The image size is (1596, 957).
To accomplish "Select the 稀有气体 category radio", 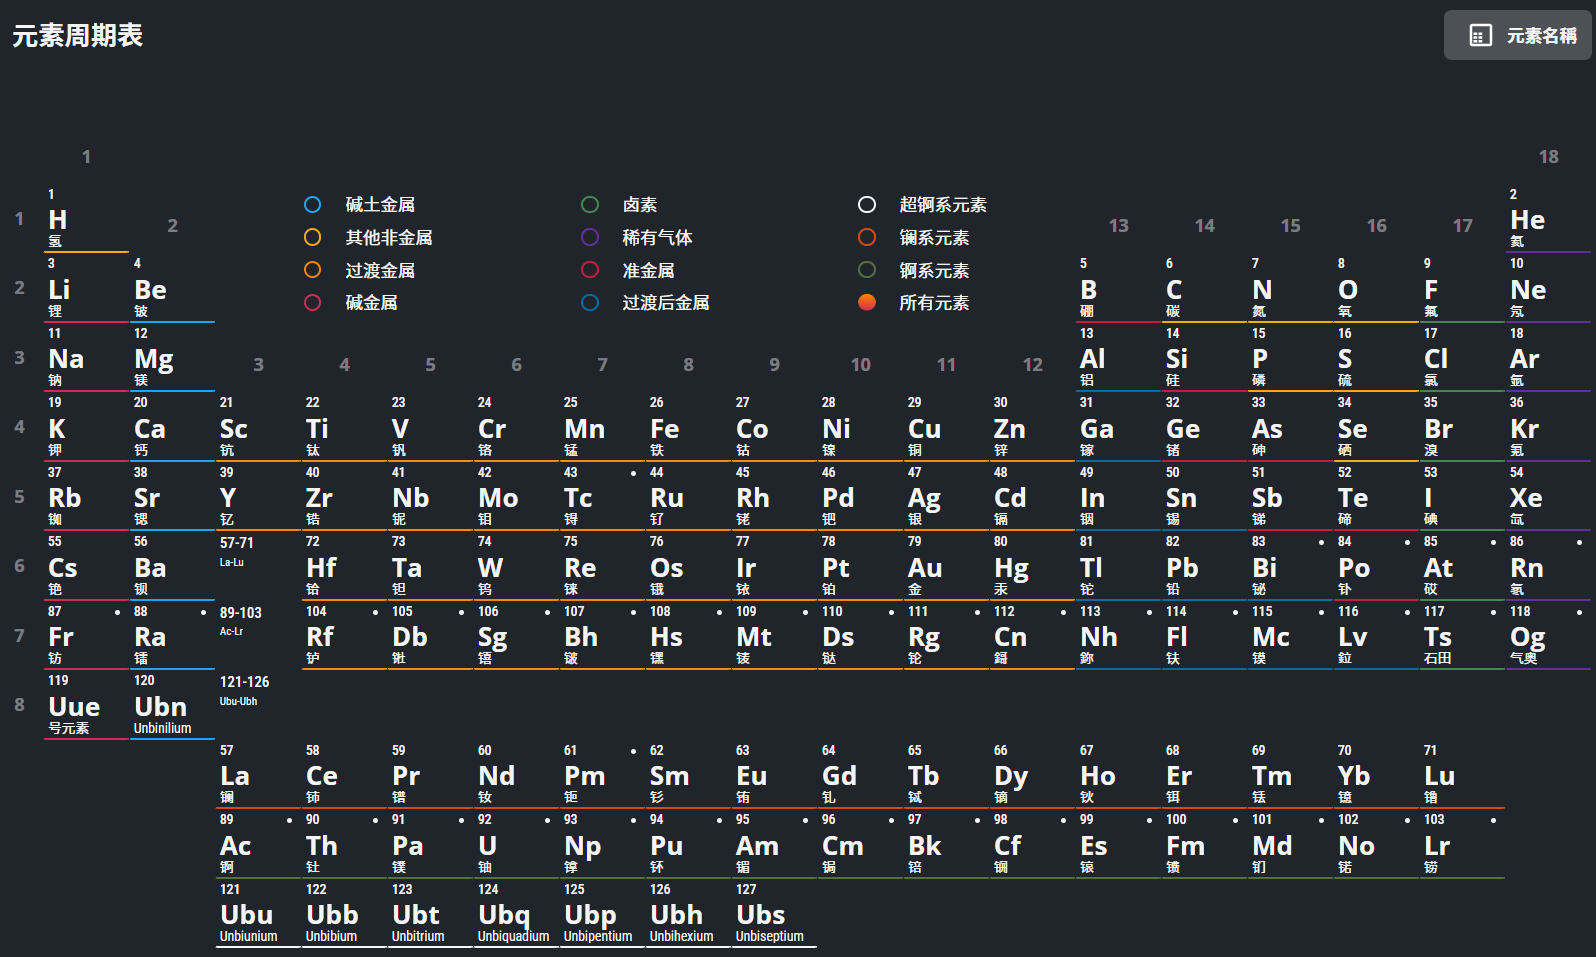I will (x=590, y=238).
